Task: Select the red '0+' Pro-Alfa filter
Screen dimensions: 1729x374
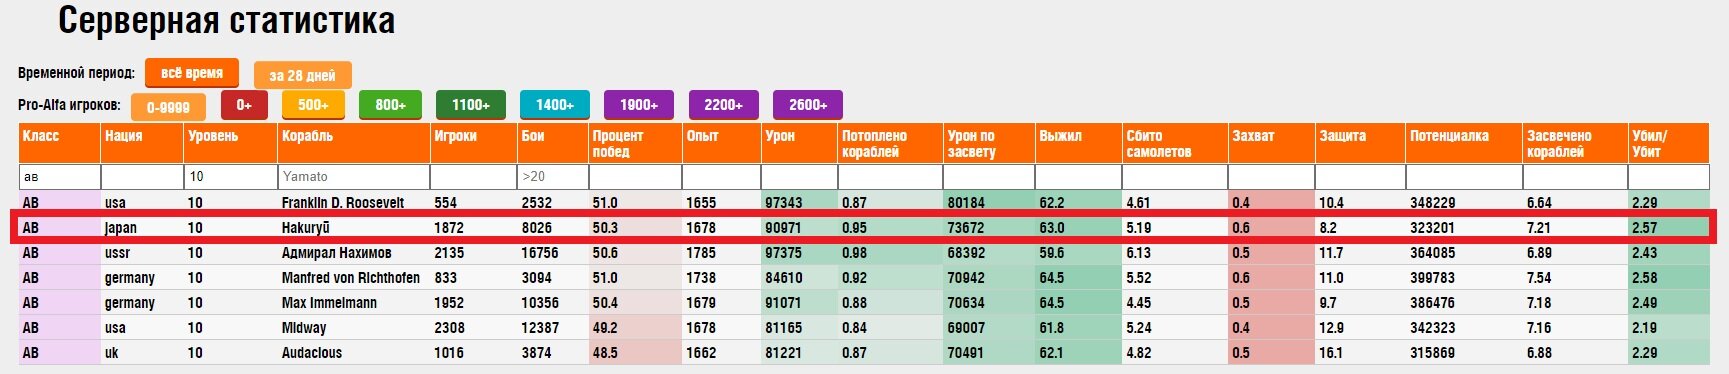Action: click(244, 105)
